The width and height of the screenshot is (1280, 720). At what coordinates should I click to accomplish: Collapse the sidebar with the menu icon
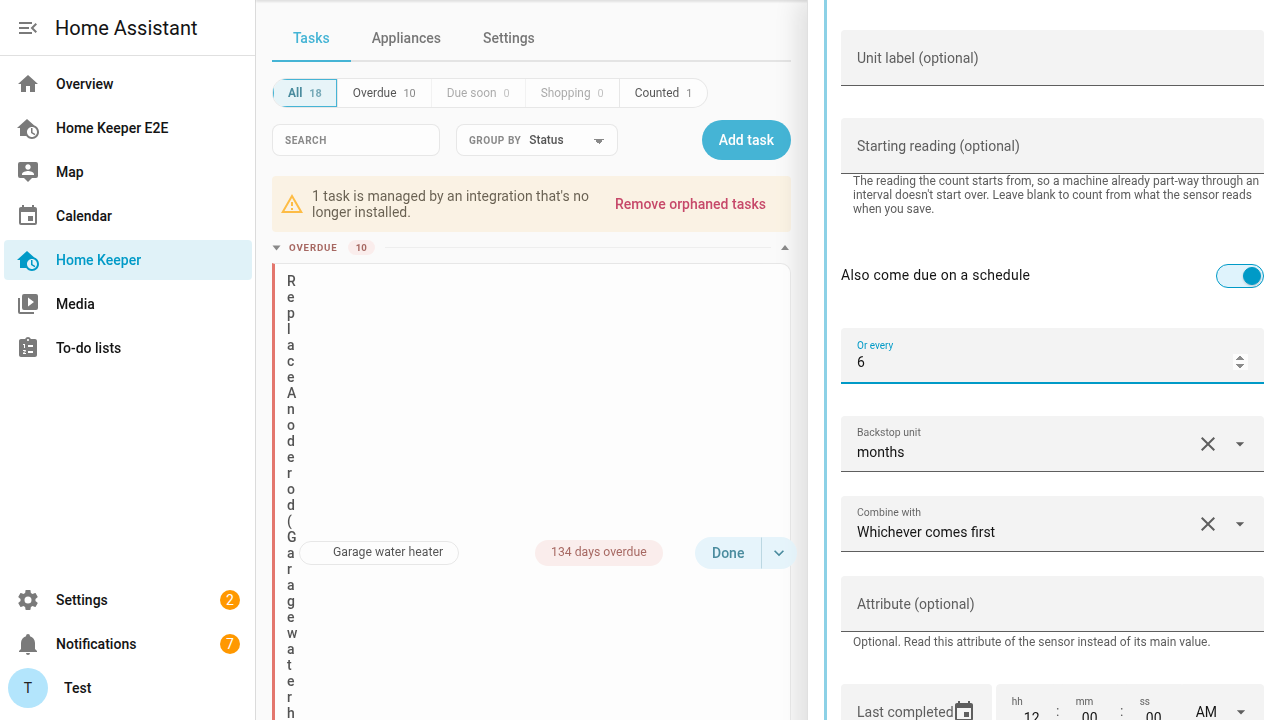point(28,28)
